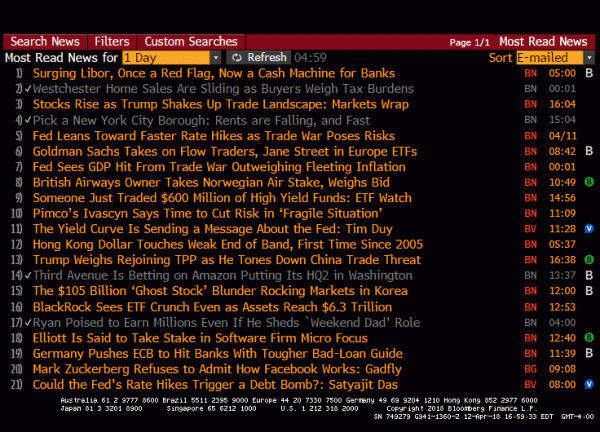Click the 05:37 time on Hong Kong Dollar row

(x=562, y=244)
